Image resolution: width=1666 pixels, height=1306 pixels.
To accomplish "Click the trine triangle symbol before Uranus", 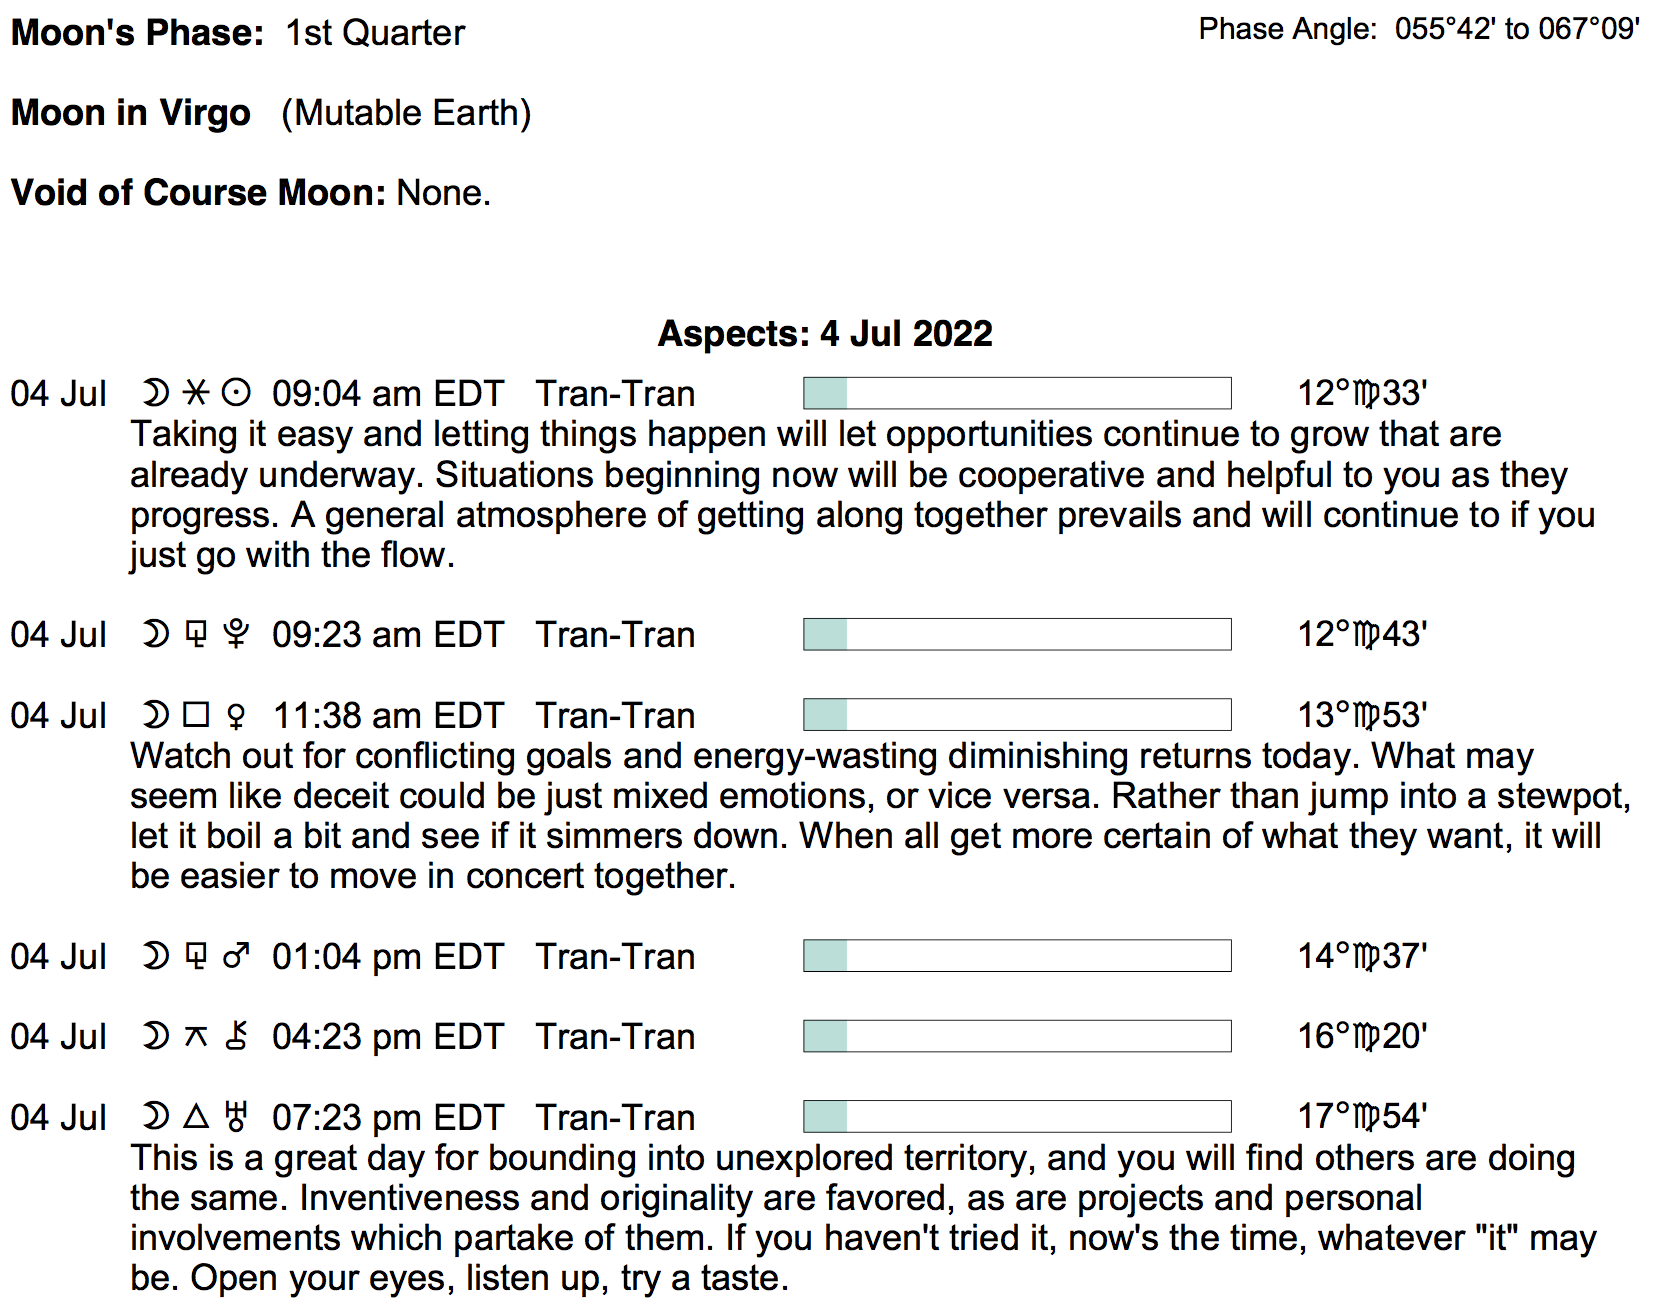I will click(x=196, y=1116).
